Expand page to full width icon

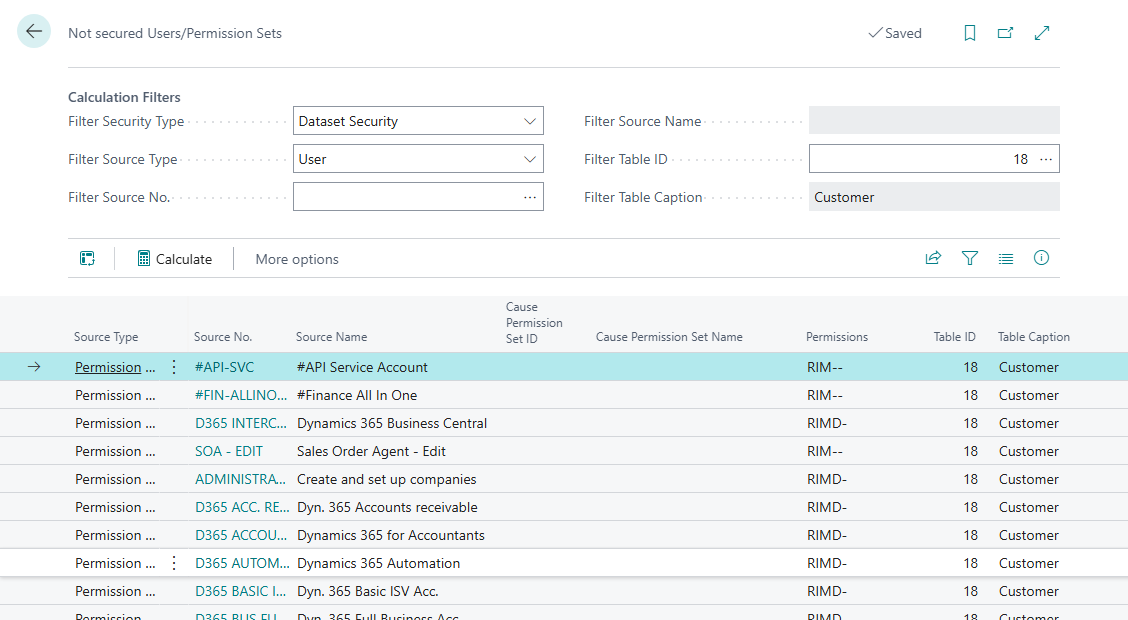point(1042,33)
